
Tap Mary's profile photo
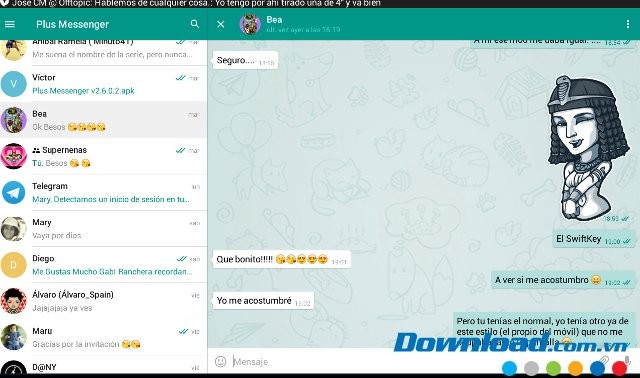point(13,229)
